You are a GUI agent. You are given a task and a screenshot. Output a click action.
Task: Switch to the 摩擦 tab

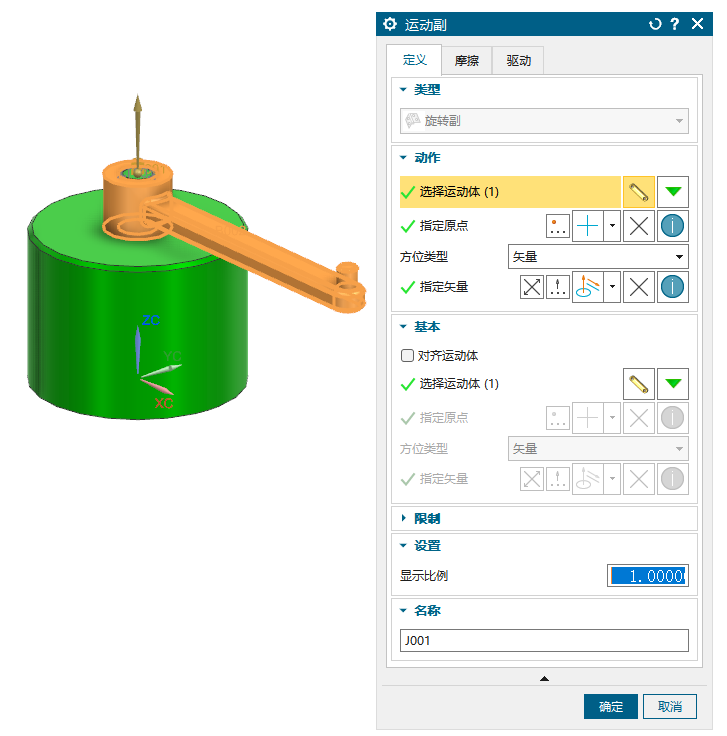pyautogui.click(x=466, y=61)
